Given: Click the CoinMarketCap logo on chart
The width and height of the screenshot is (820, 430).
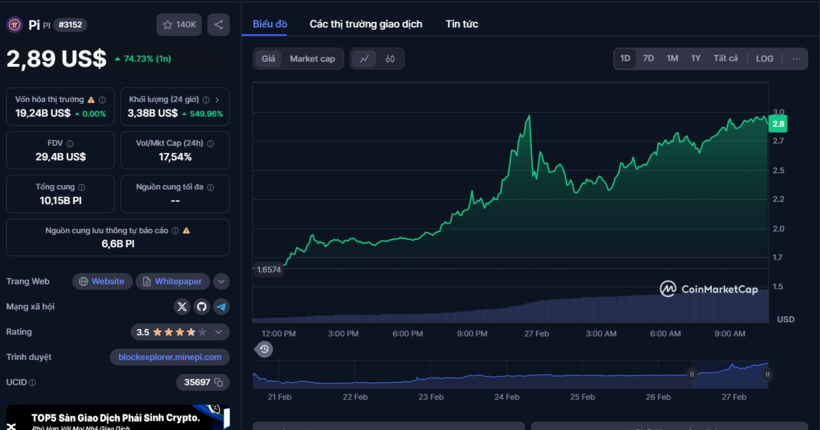Looking at the screenshot, I should tap(709, 289).
